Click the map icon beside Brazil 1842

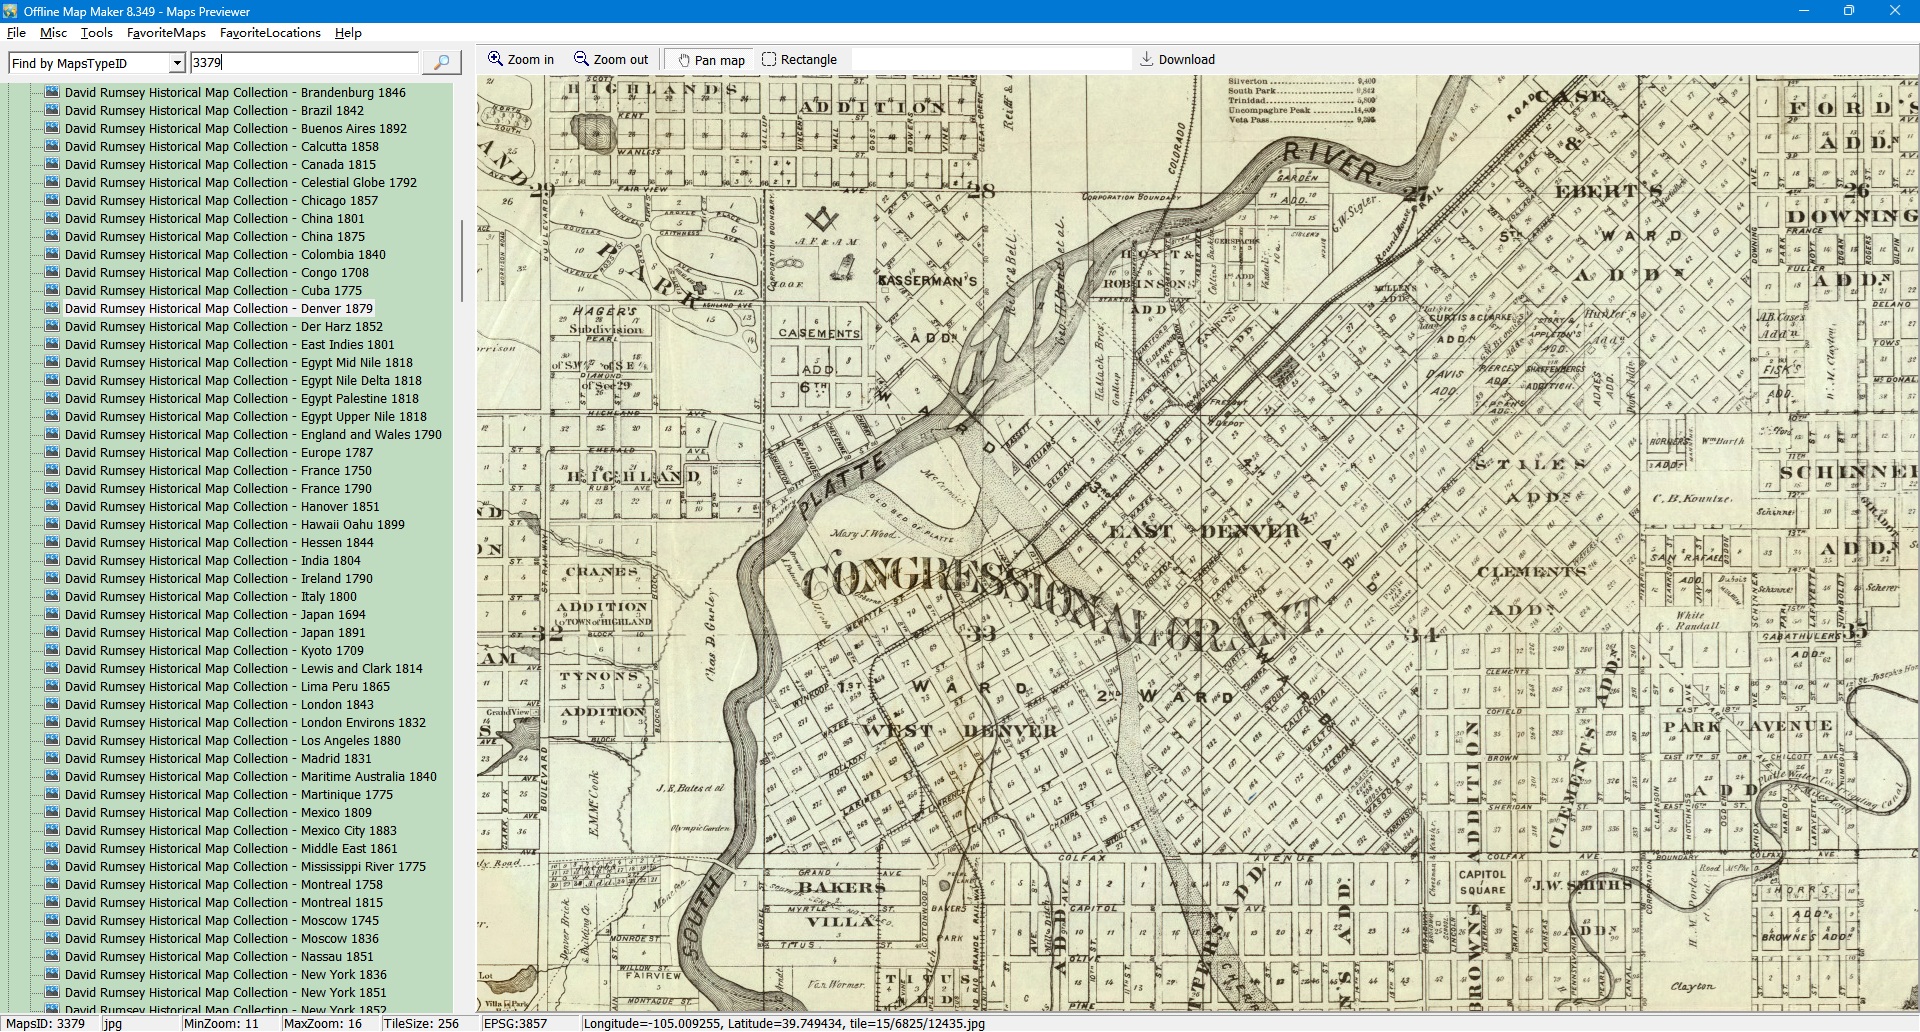[52, 111]
